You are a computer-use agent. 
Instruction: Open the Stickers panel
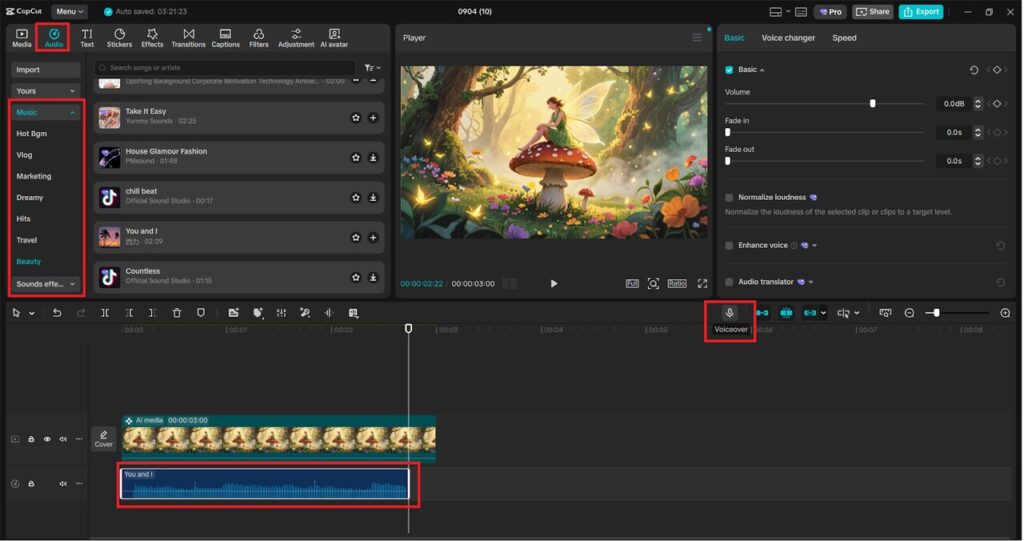tap(119, 38)
